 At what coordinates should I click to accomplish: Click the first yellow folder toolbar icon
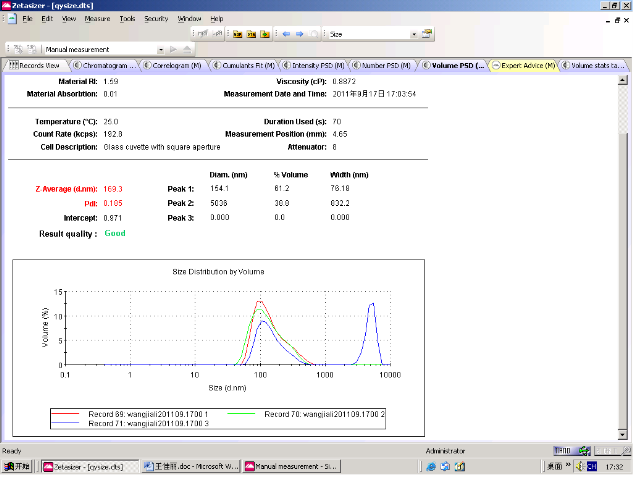pyautogui.click(x=238, y=34)
